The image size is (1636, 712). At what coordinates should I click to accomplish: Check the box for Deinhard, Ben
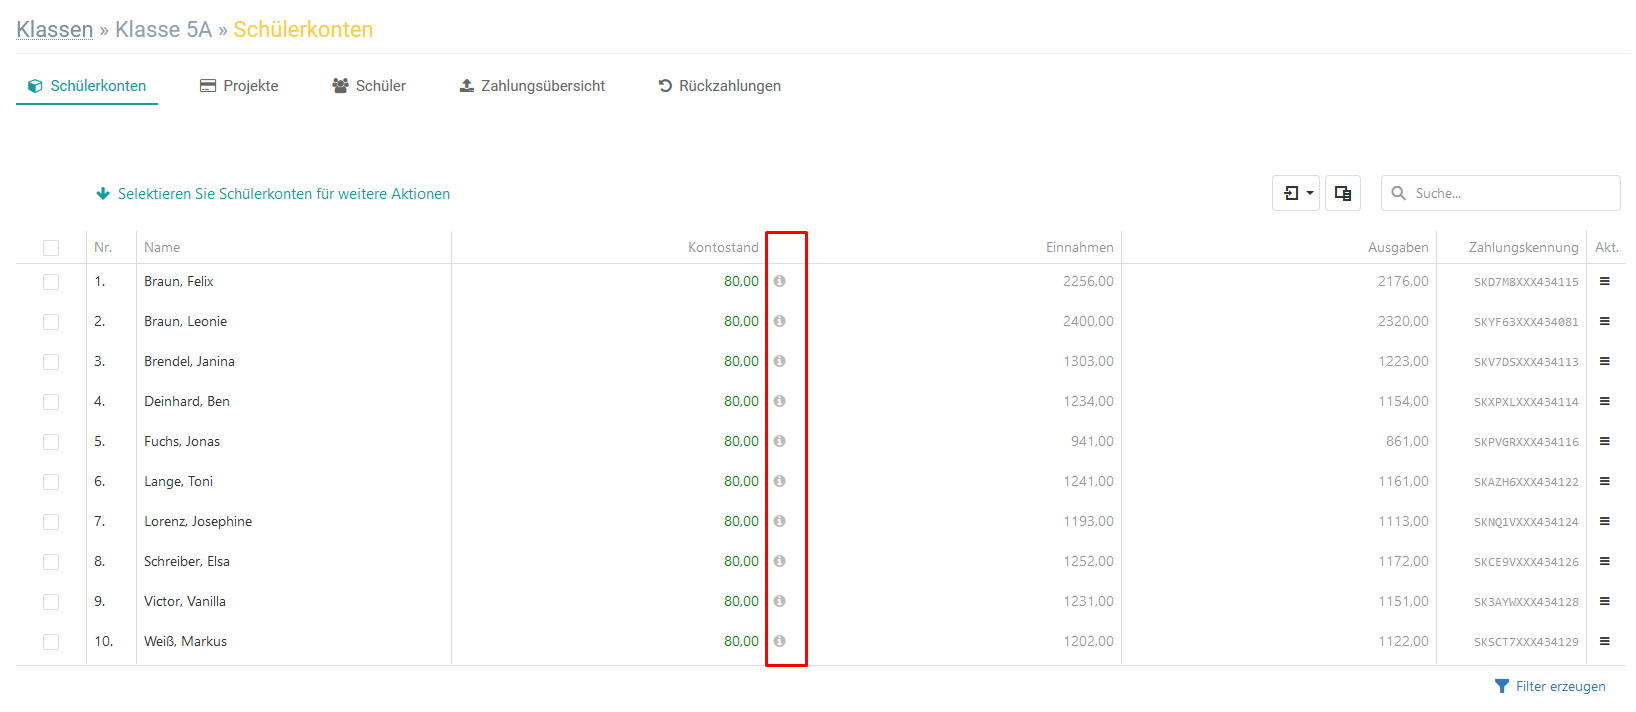pyautogui.click(x=51, y=402)
